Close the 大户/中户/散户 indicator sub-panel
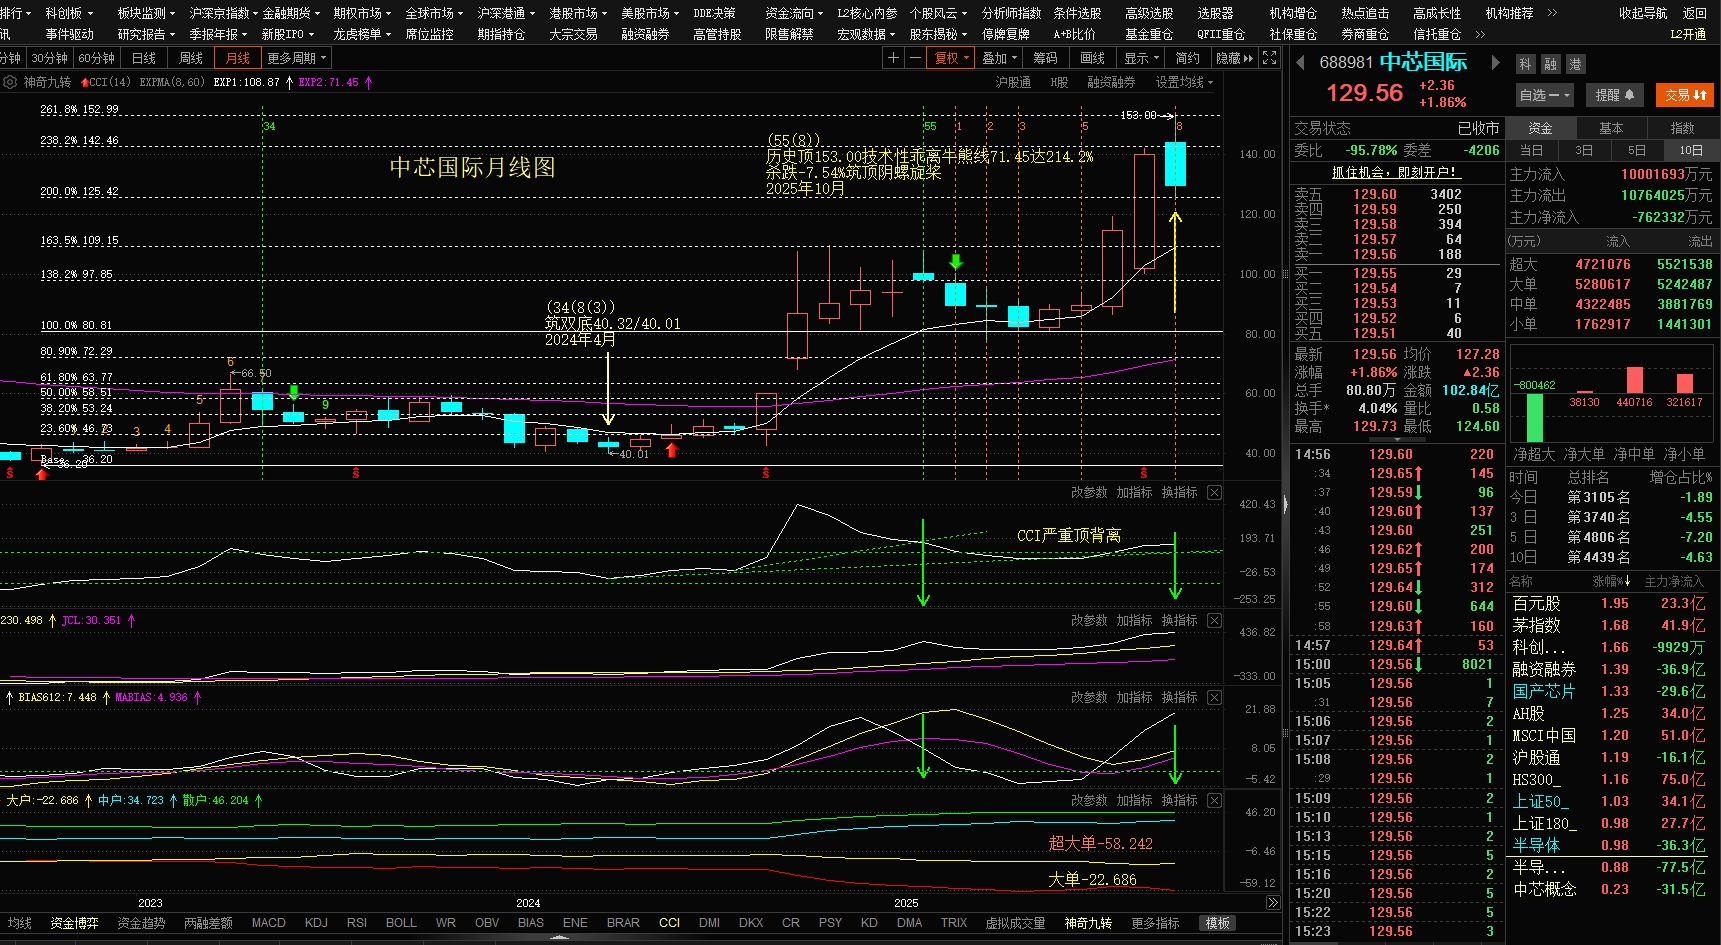This screenshot has width=1721, height=945. coord(1214,801)
